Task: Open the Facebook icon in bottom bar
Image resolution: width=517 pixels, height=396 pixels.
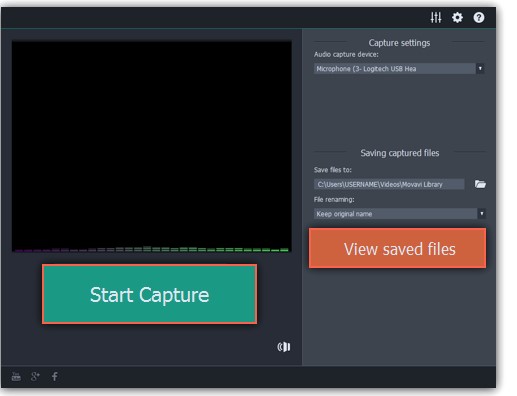Action: coord(55,376)
